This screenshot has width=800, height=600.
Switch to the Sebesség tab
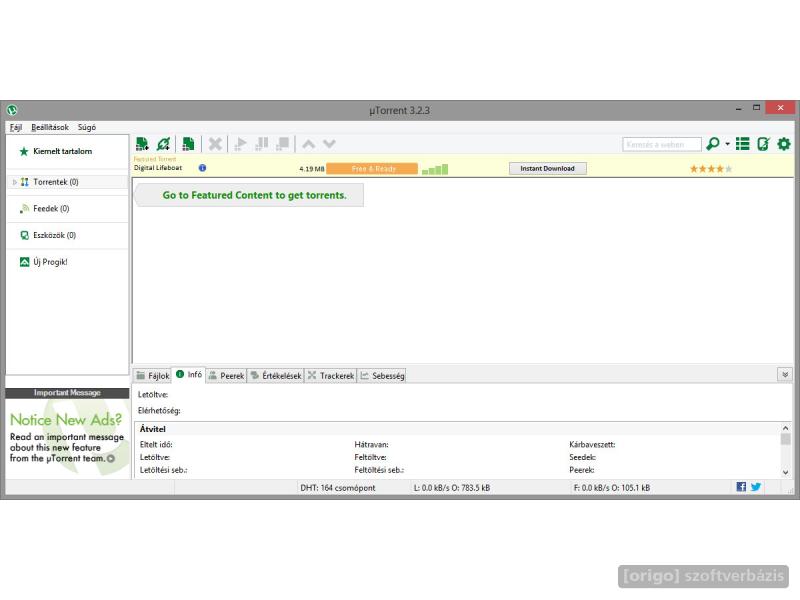pyautogui.click(x=382, y=376)
